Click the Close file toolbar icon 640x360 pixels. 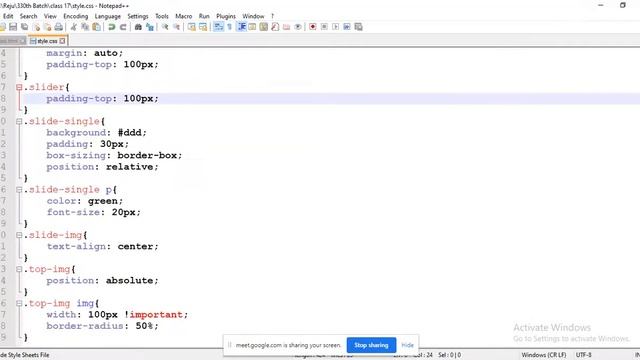pos(36,27)
